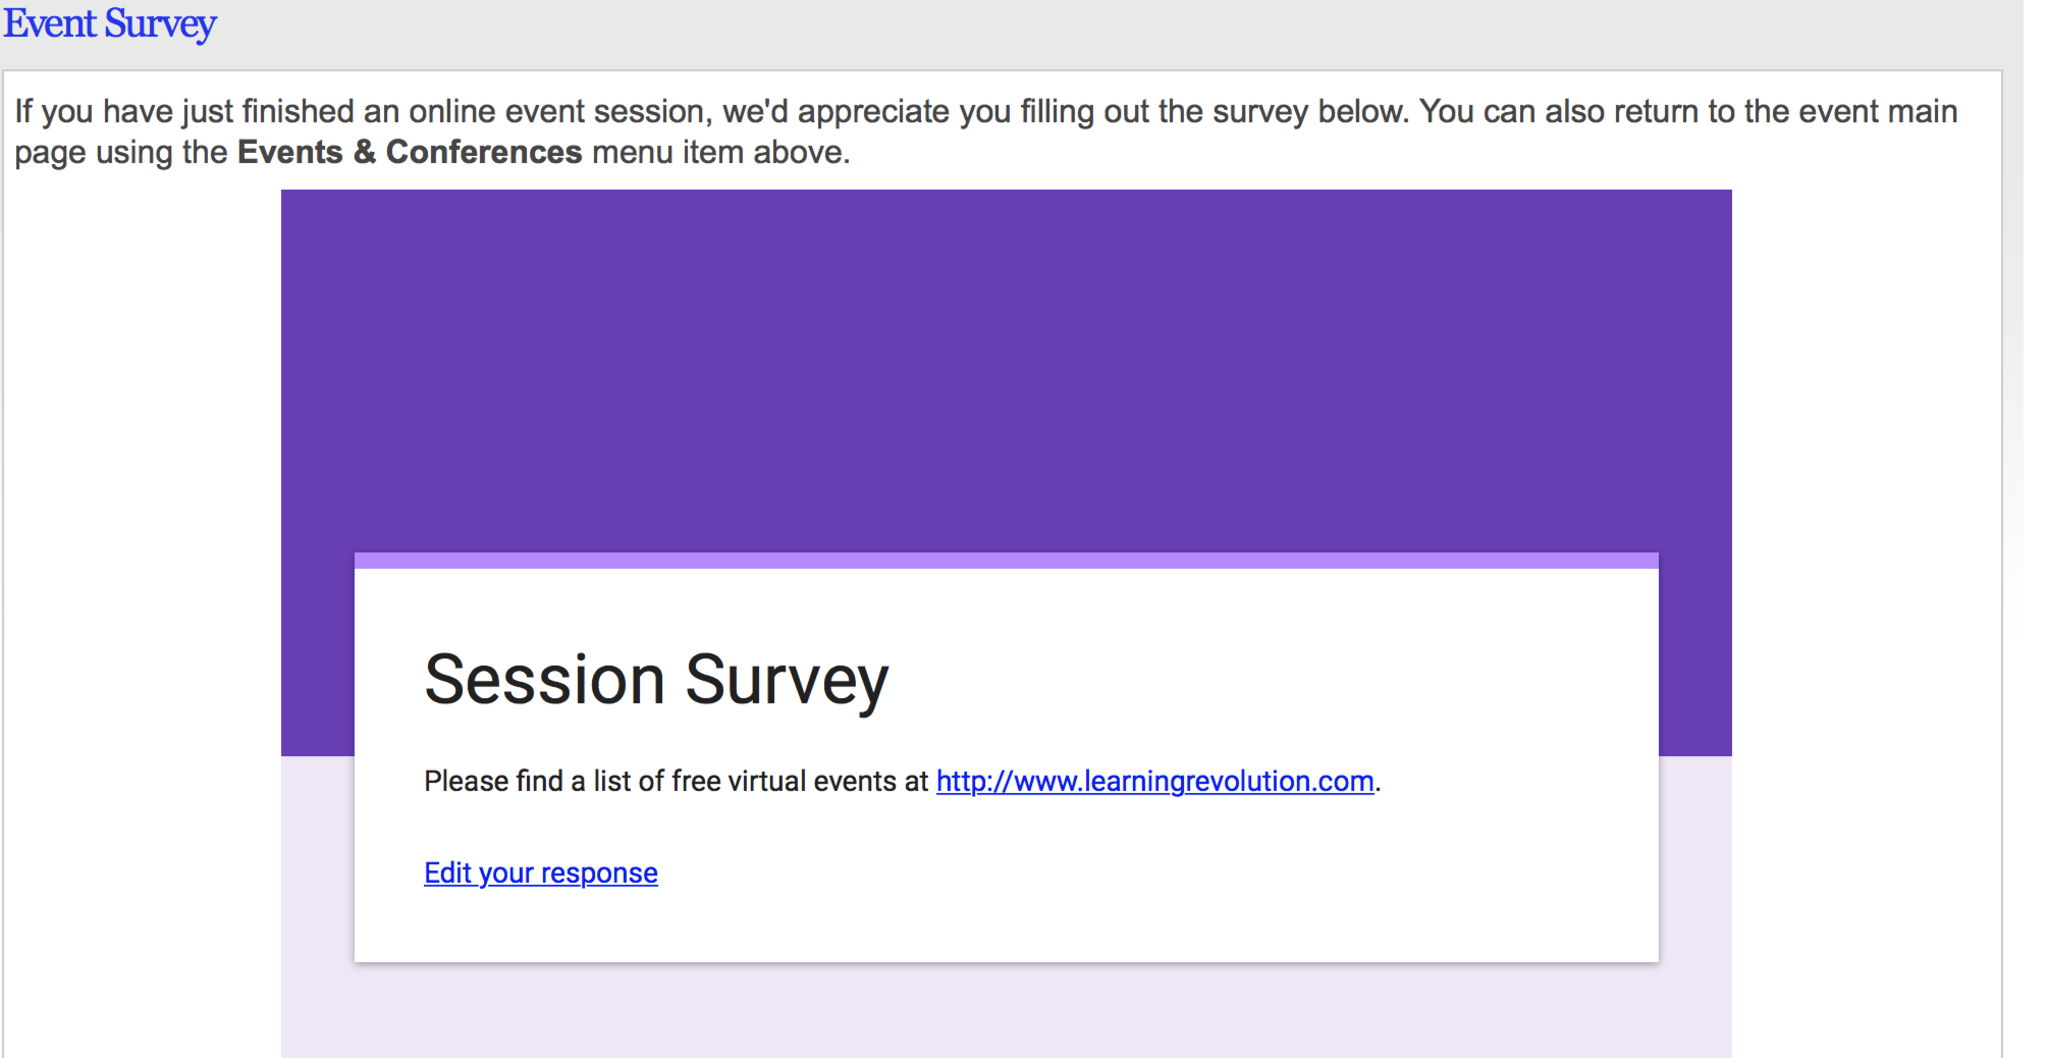Click the bold Events & Conferences text

click(409, 152)
